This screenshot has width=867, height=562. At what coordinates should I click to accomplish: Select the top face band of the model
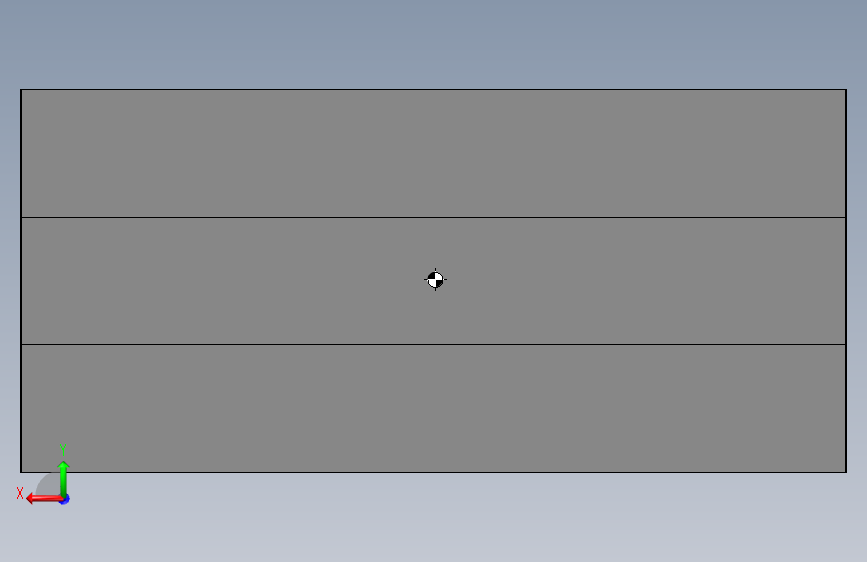pyautogui.click(x=434, y=153)
